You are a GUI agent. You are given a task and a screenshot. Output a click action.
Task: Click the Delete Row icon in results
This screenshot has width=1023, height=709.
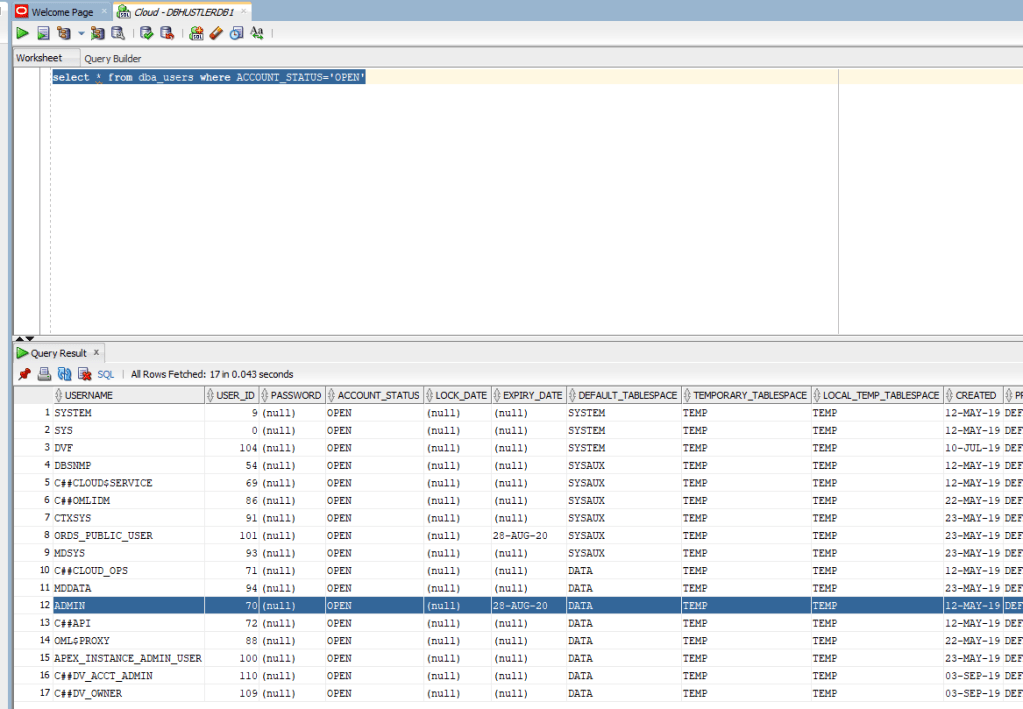(84, 374)
